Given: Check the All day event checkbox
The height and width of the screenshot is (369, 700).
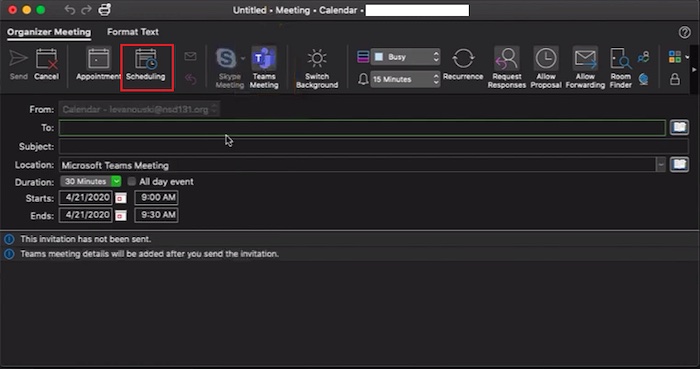Looking at the screenshot, I should 132,181.
